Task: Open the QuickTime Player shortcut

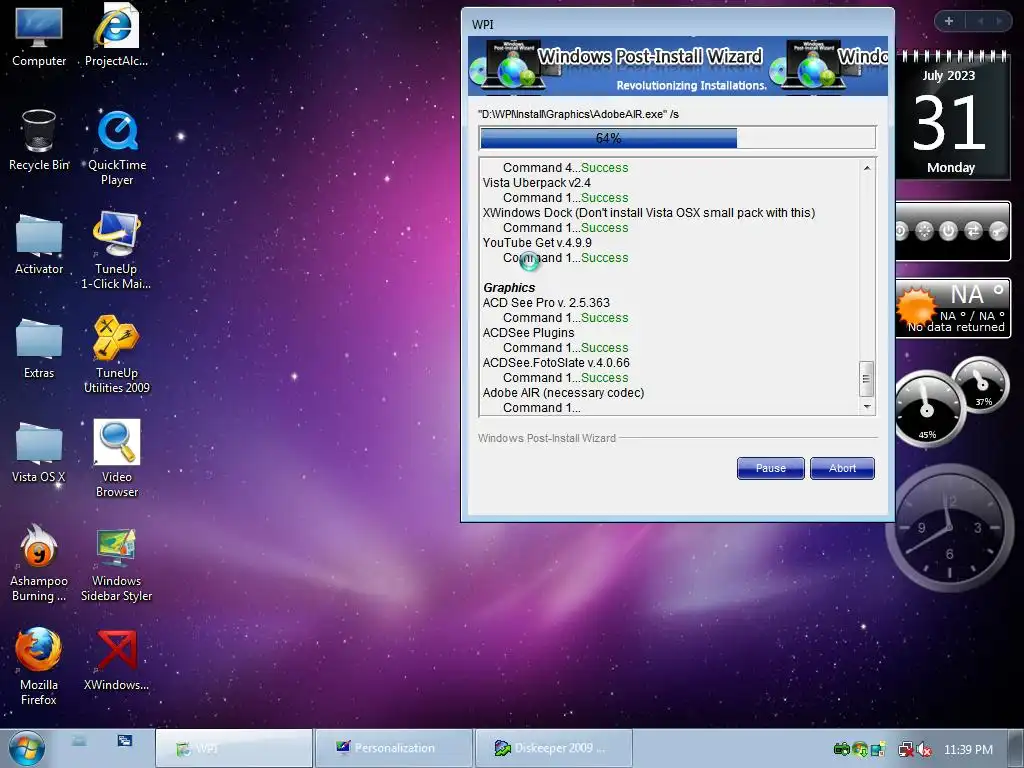Action: click(x=117, y=148)
